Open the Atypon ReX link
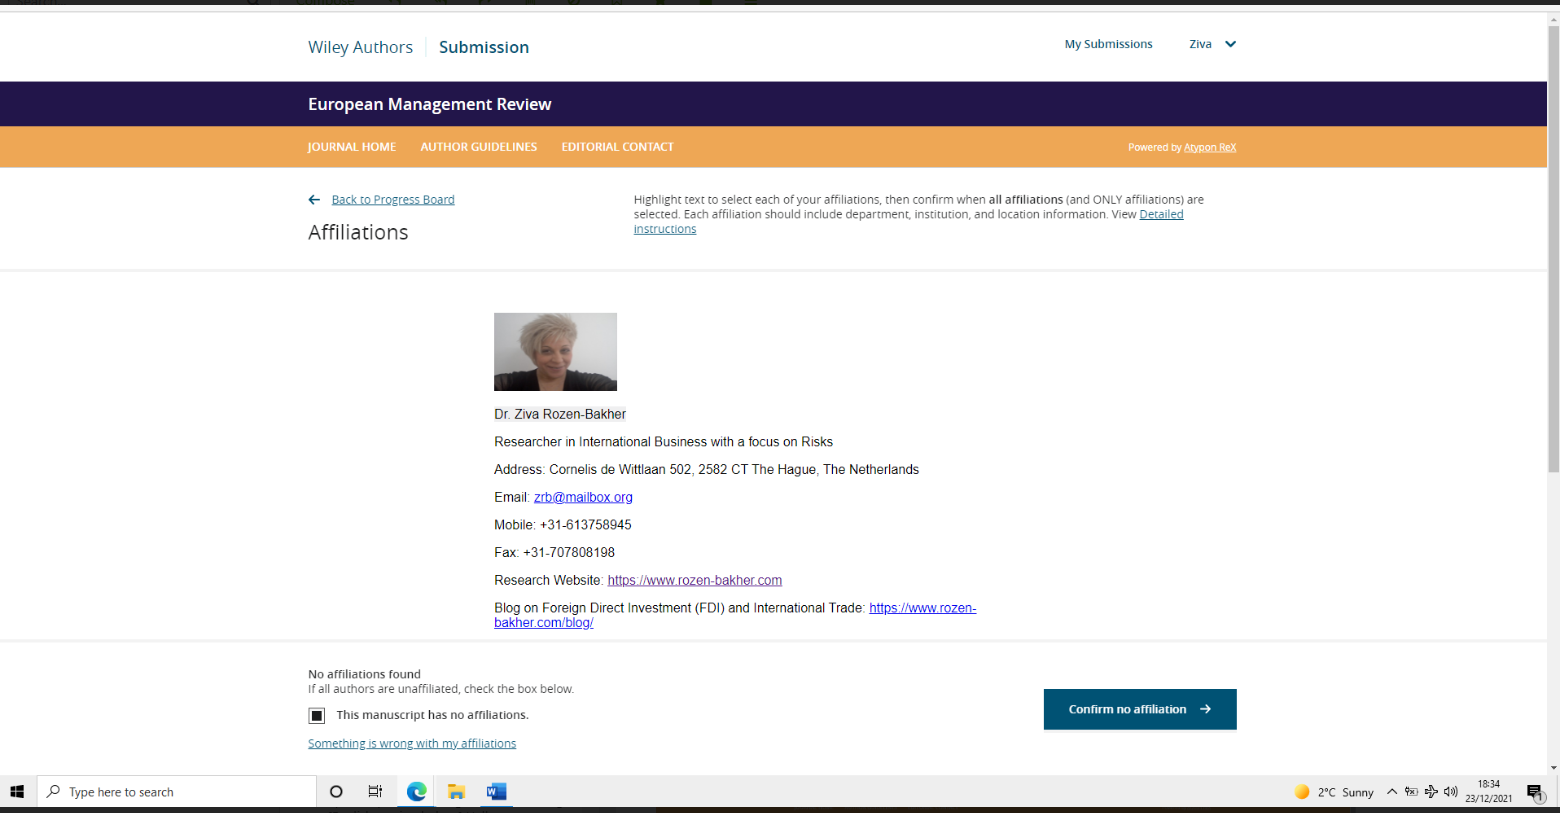Screen dimensions: 1560x813 (1210, 147)
